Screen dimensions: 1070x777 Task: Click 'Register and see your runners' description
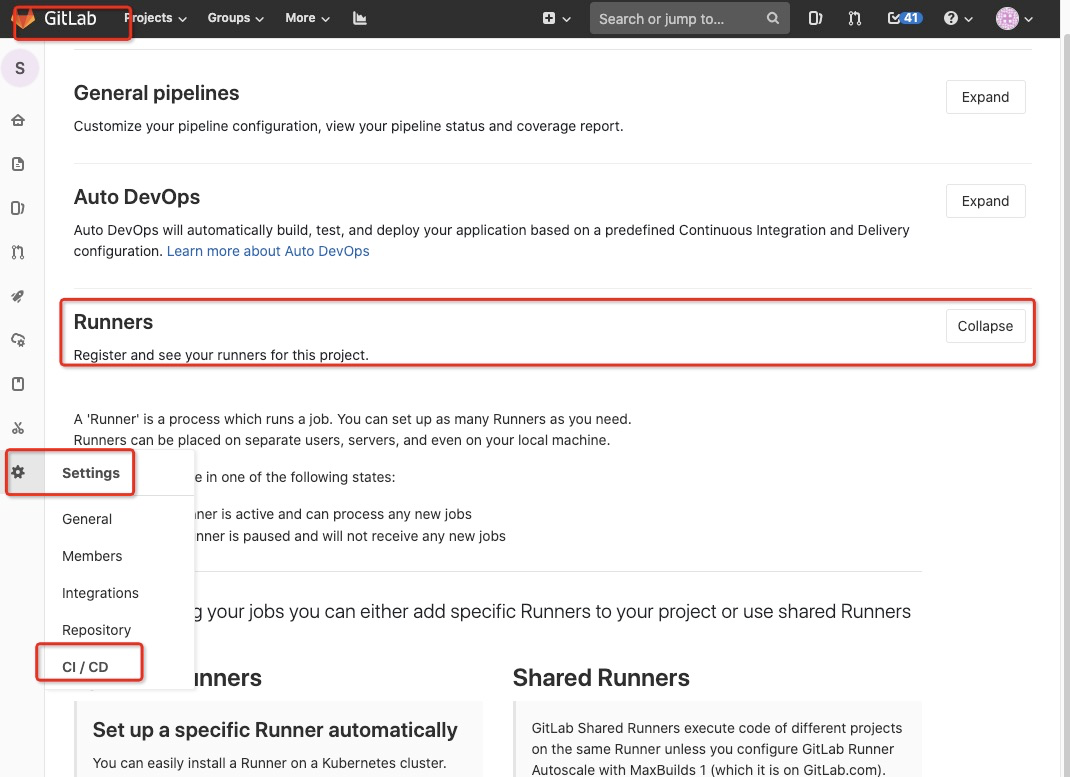(x=221, y=355)
